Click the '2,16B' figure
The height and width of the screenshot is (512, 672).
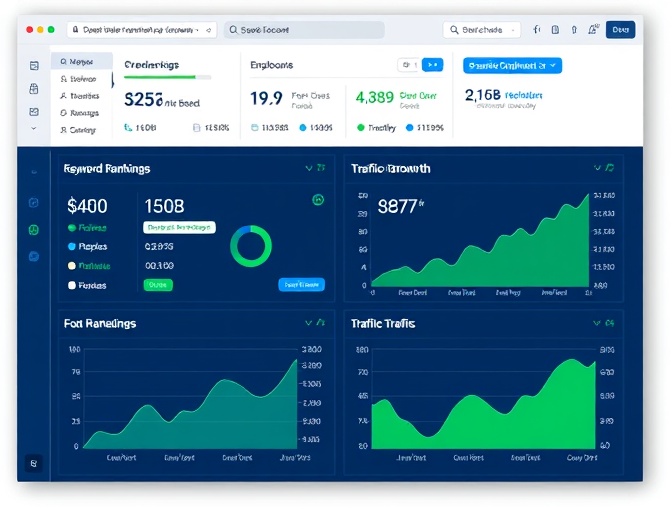pos(483,95)
